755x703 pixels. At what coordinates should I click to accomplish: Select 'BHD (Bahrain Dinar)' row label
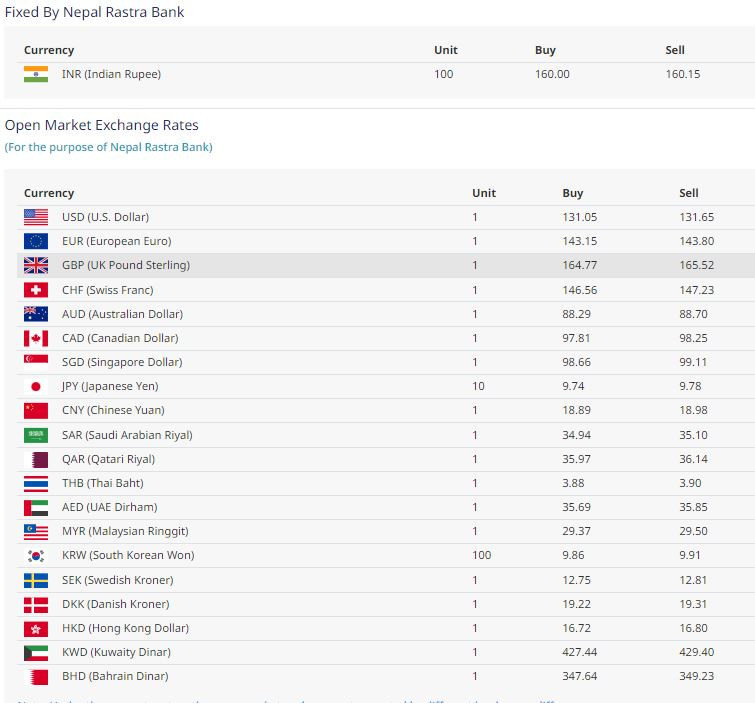click(x=115, y=677)
